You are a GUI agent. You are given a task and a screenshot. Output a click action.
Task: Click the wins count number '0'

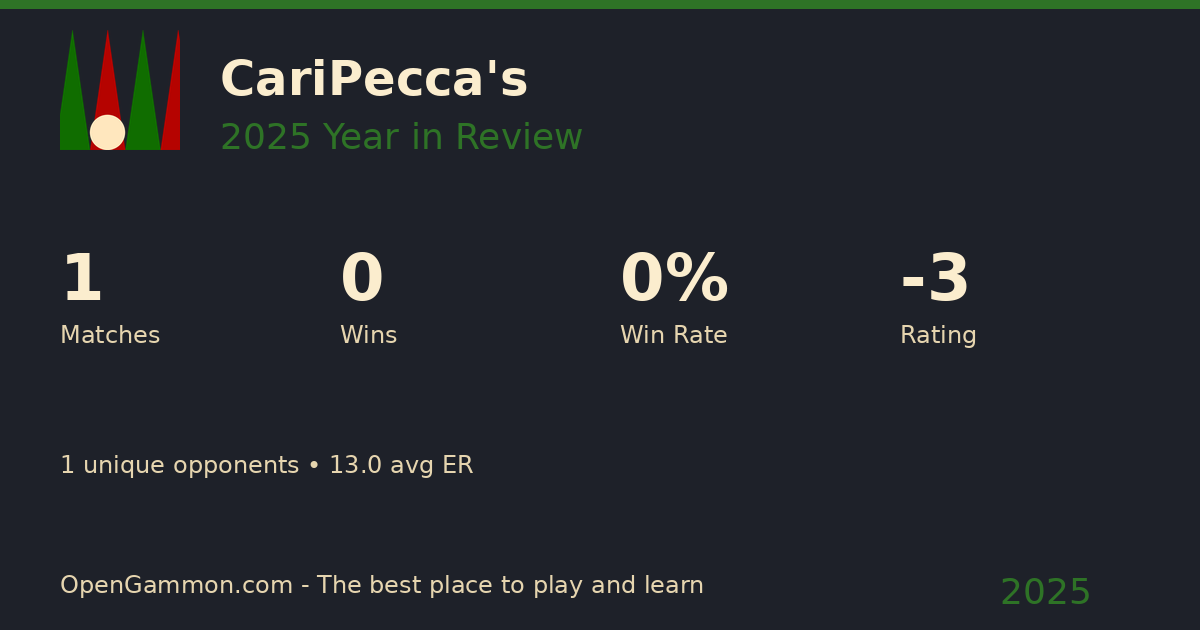[361, 280]
